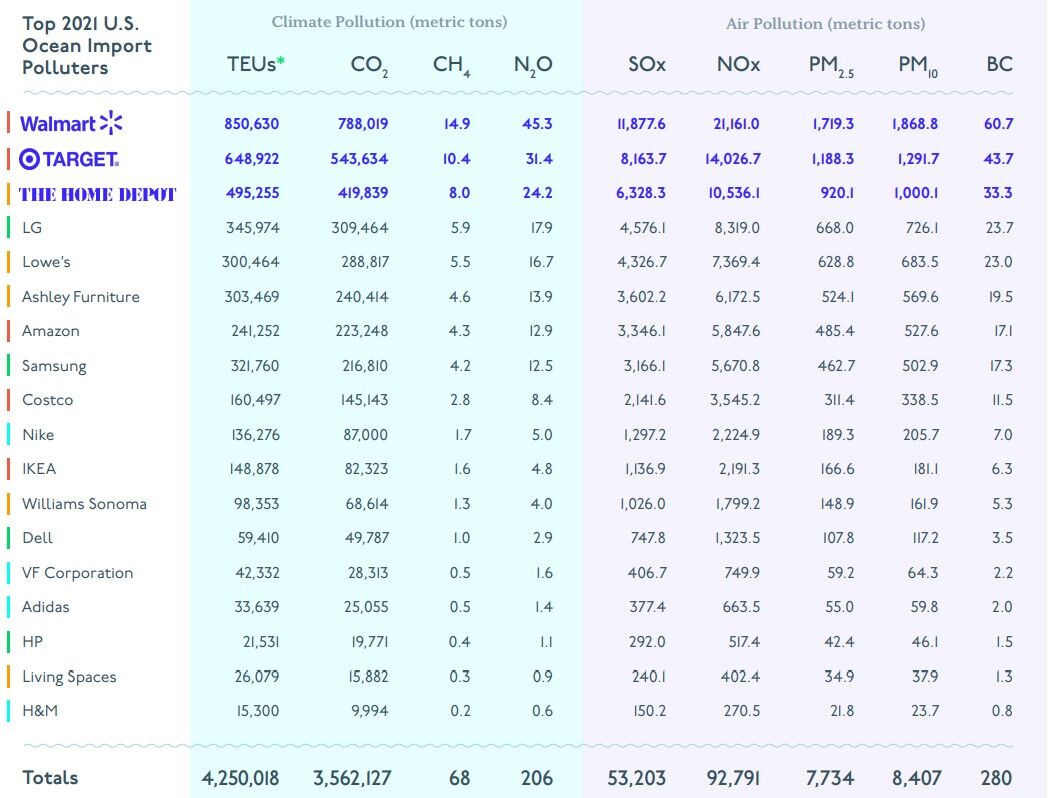The height and width of the screenshot is (798, 1050).
Task: Click the Totals row label
Action: pos(50,777)
